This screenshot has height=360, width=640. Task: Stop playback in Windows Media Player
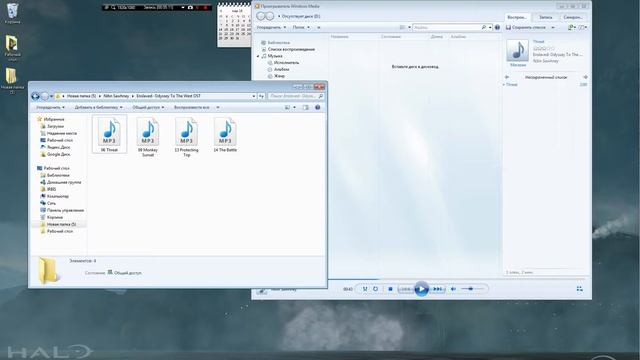click(x=390, y=289)
